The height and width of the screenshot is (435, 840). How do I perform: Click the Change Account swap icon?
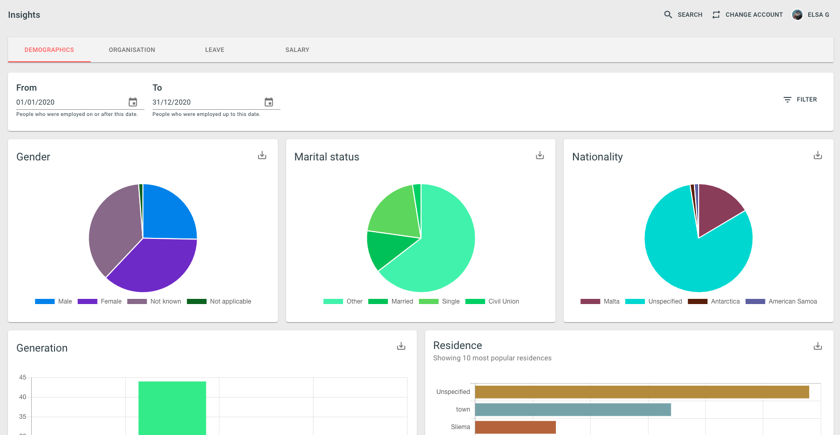716,15
